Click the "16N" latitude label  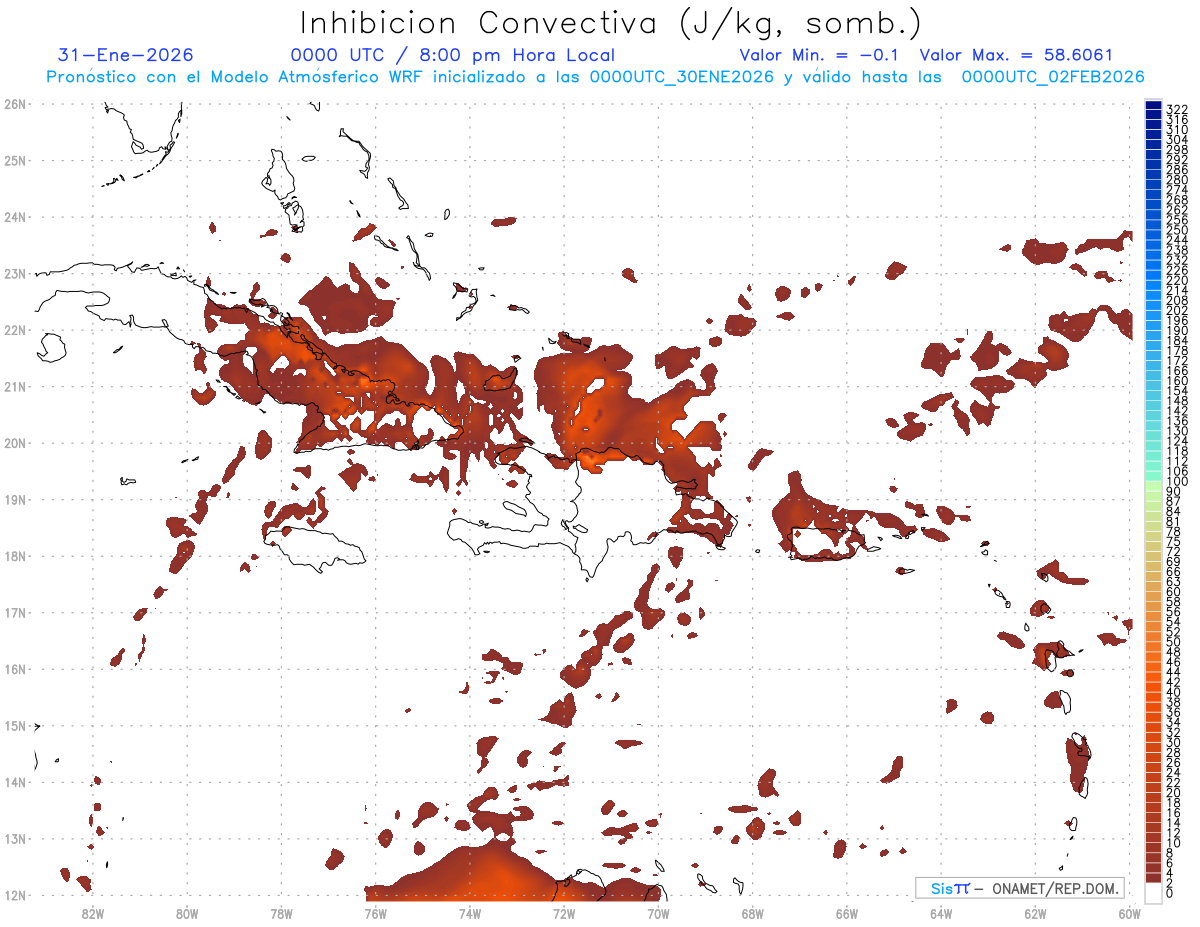14,669
